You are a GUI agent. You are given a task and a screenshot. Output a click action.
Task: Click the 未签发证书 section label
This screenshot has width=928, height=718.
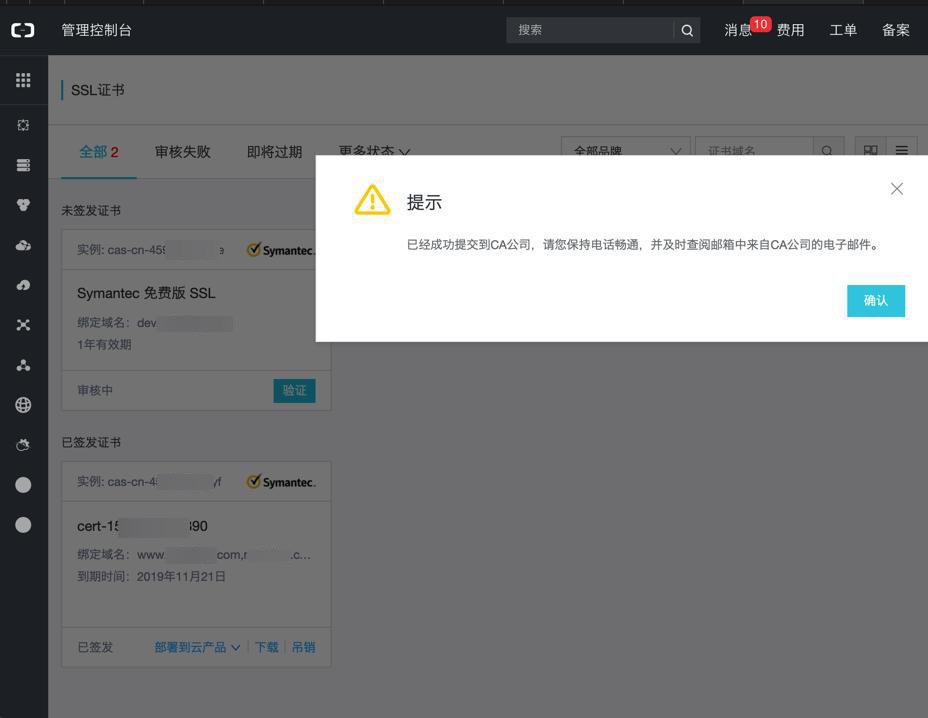(x=91, y=211)
